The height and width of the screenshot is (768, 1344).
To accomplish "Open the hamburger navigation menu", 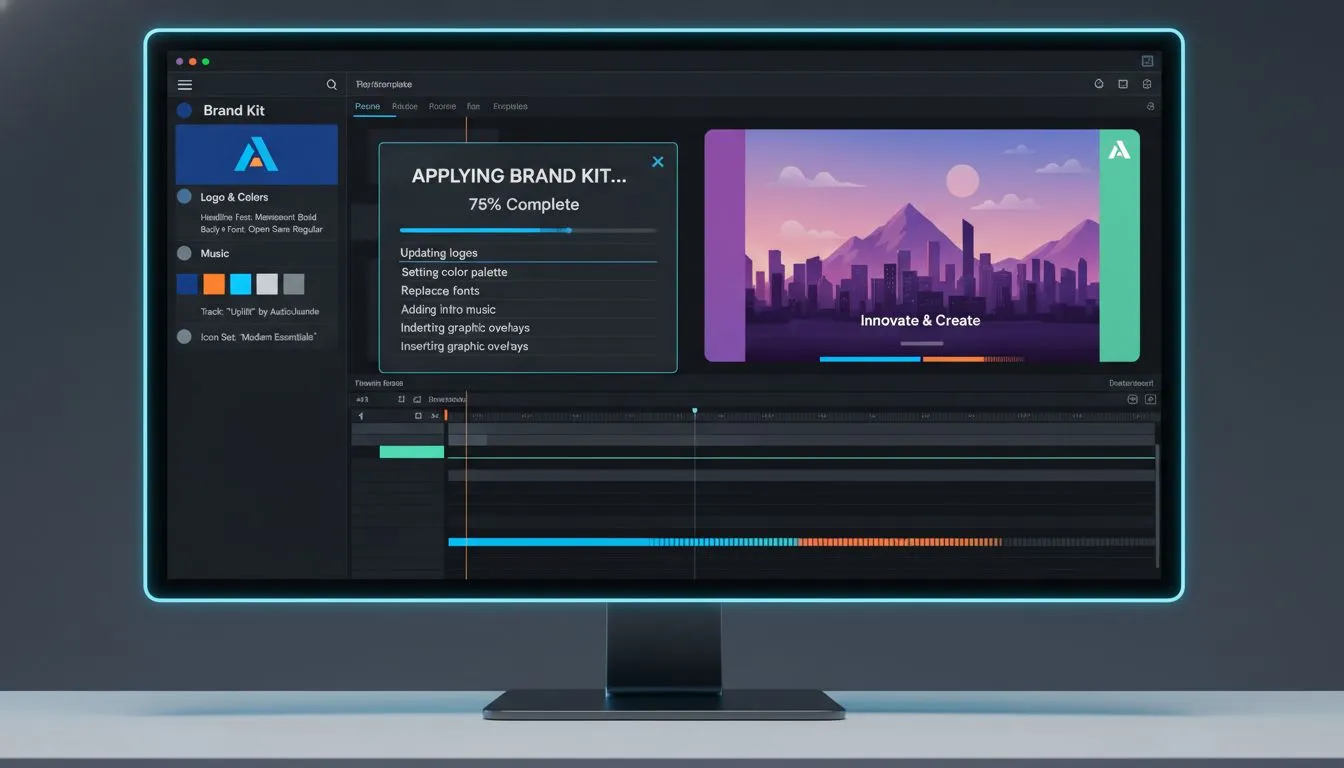I will point(184,84).
